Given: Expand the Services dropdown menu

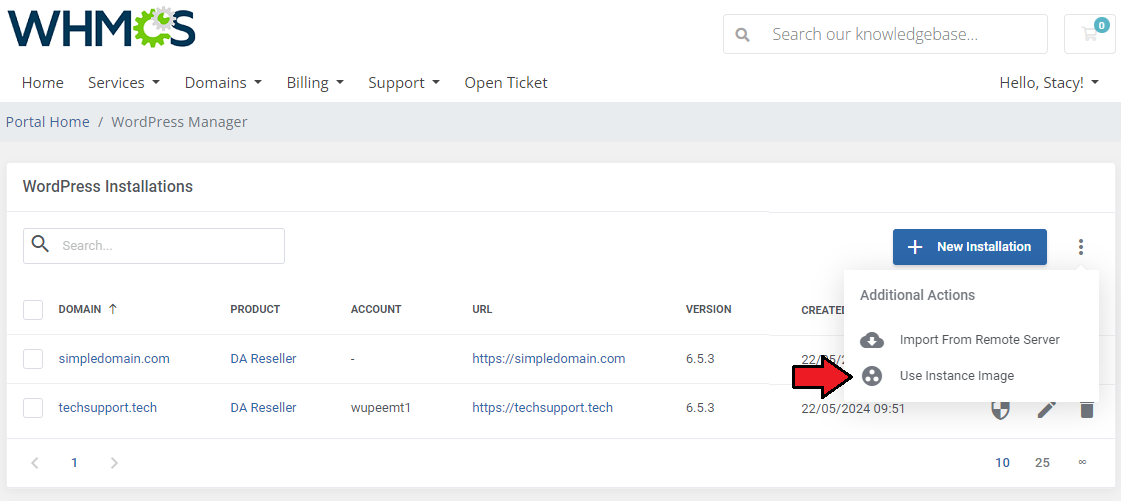Looking at the screenshot, I should pyautogui.click(x=124, y=83).
